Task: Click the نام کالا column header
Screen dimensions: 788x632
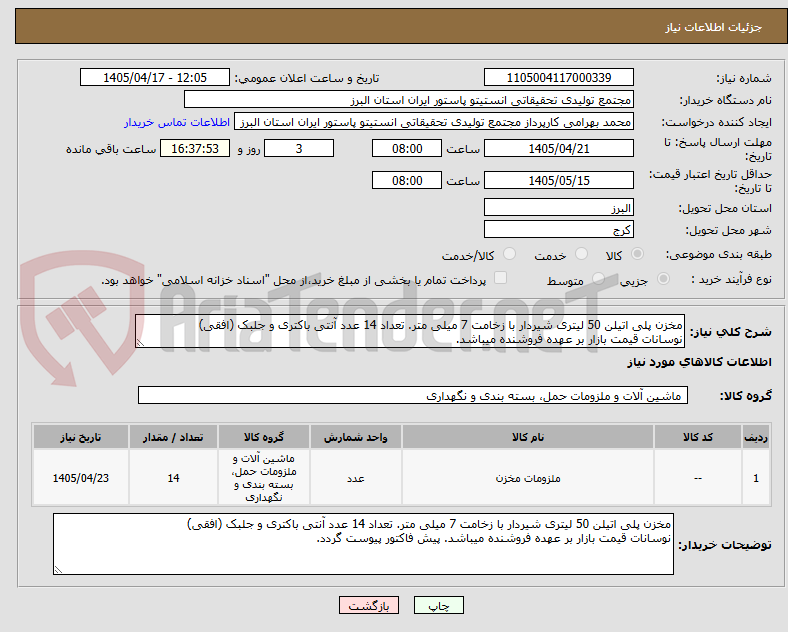Action: [527, 437]
